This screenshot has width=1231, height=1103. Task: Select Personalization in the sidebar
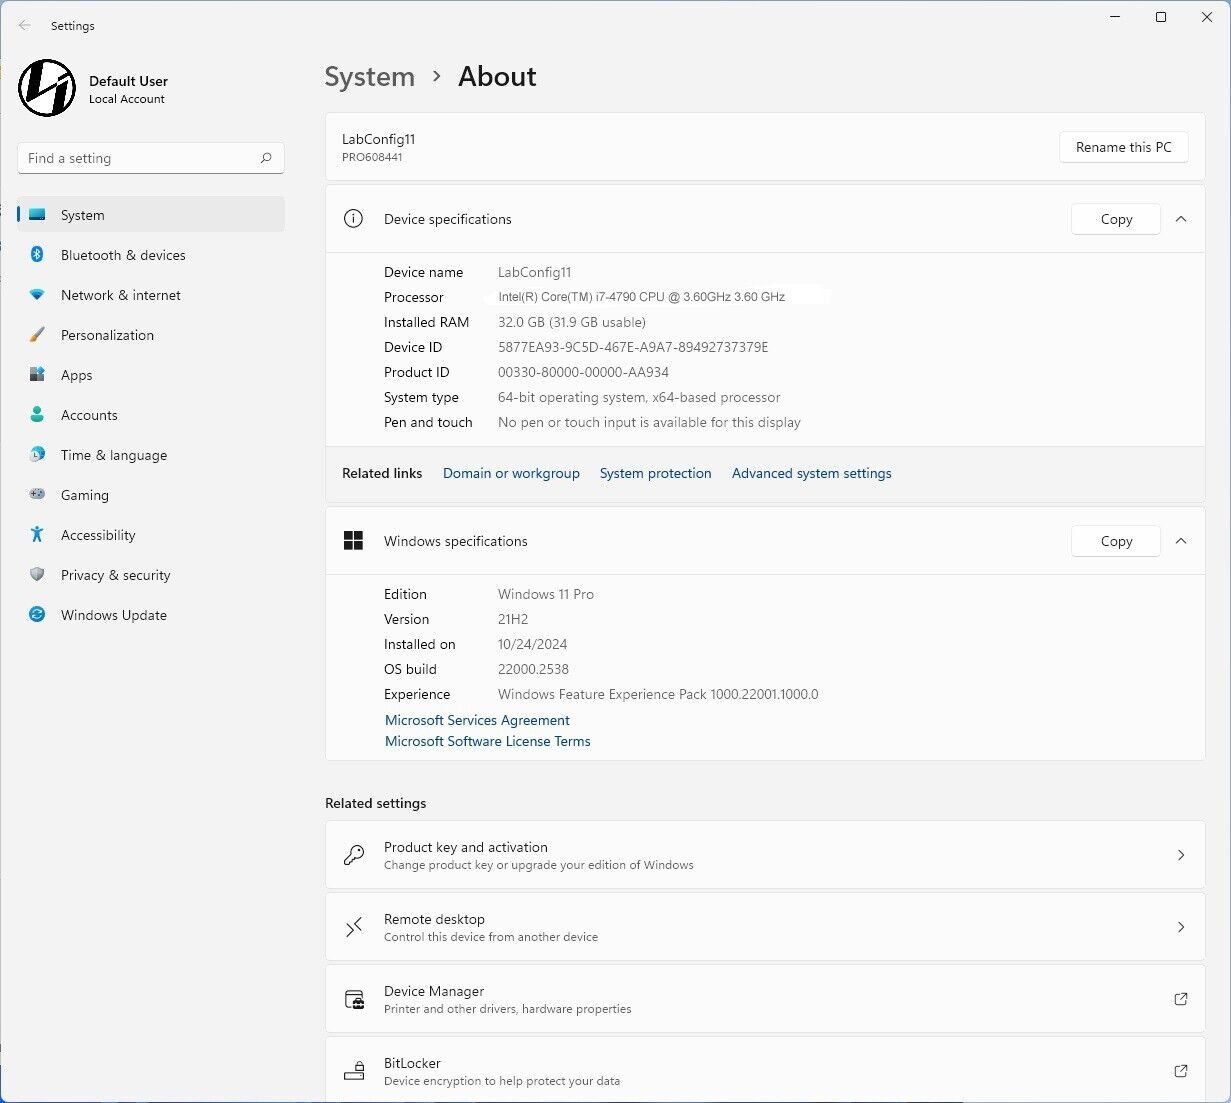pyautogui.click(x=151, y=335)
